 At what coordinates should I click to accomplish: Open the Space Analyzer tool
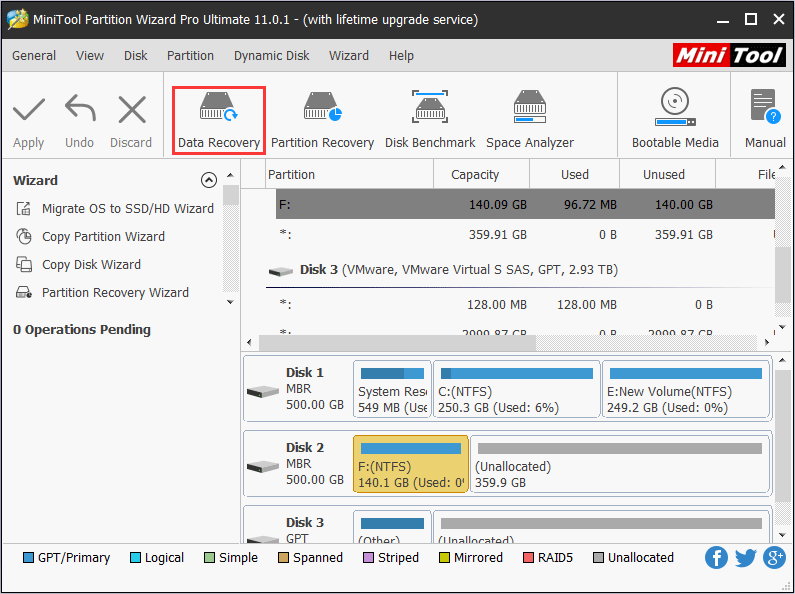pyautogui.click(x=530, y=120)
